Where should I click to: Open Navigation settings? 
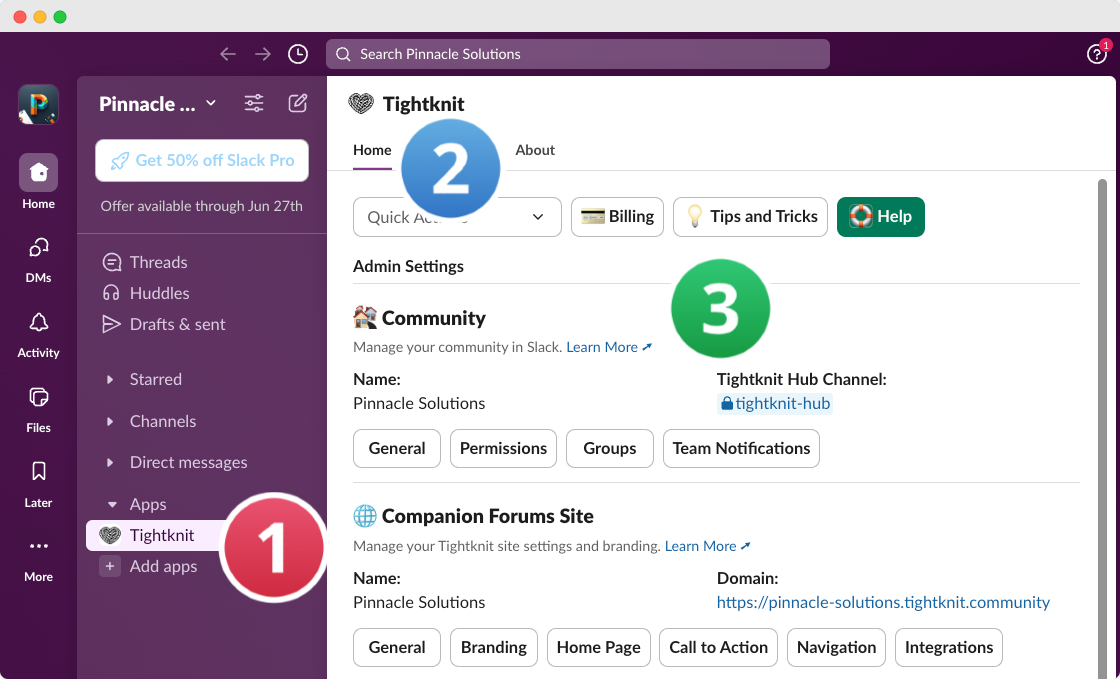tap(836, 648)
